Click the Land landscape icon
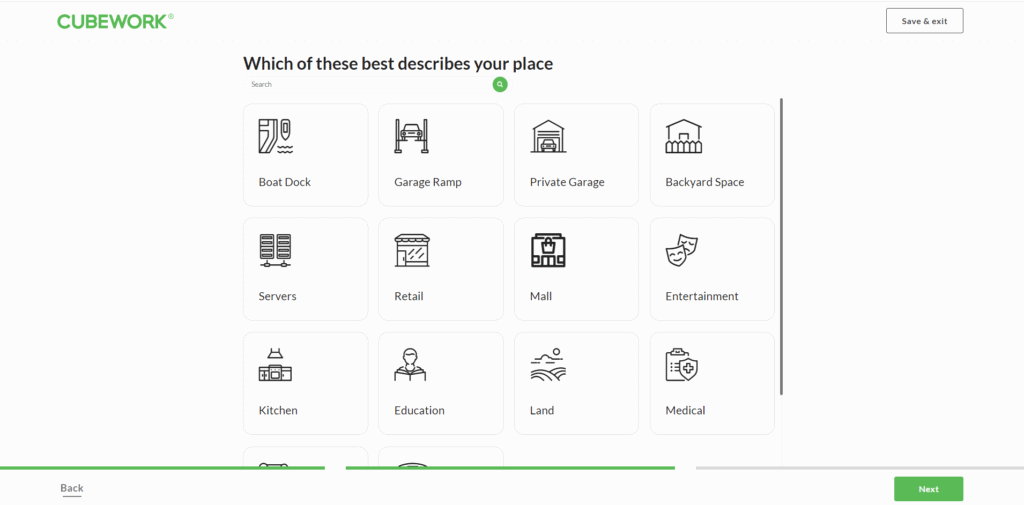The width and height of the screenshot is (1024, 505). pyautogui.click(x=548, y=365)
